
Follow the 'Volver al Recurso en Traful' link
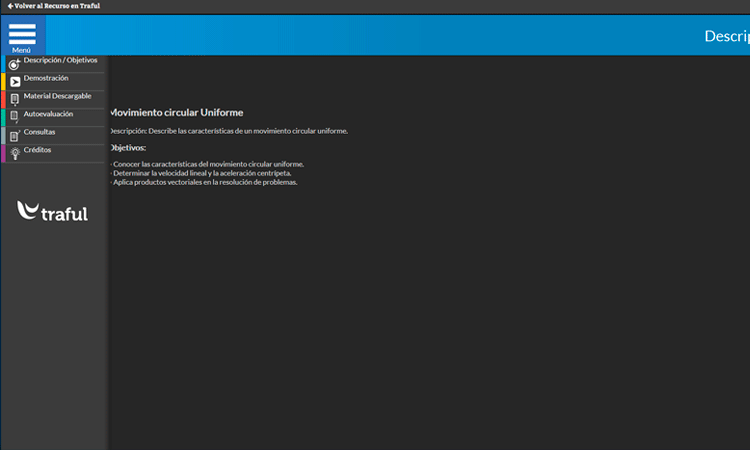point(57,6)
